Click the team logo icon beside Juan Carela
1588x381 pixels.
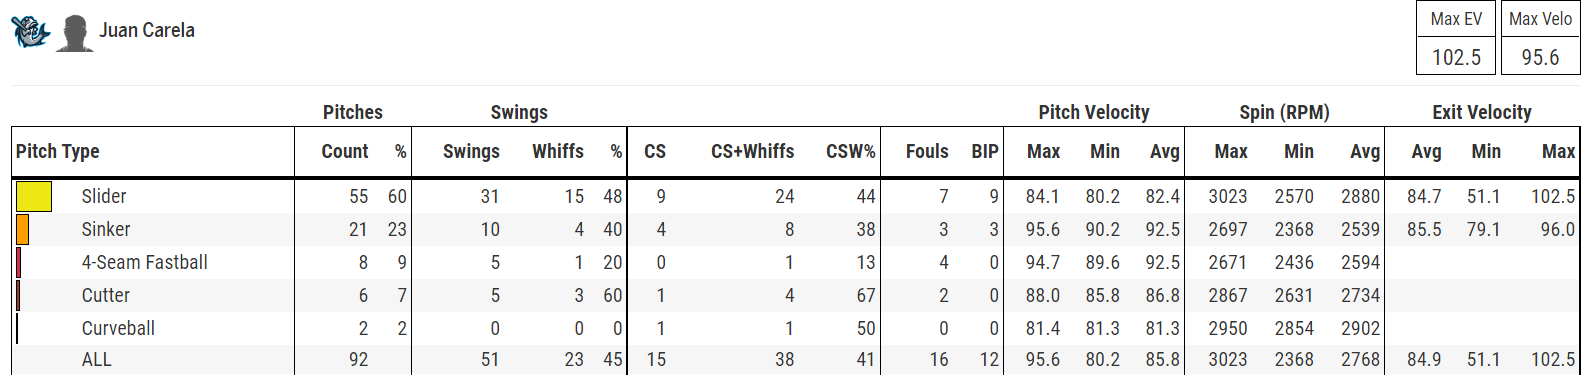coord(30,32)
